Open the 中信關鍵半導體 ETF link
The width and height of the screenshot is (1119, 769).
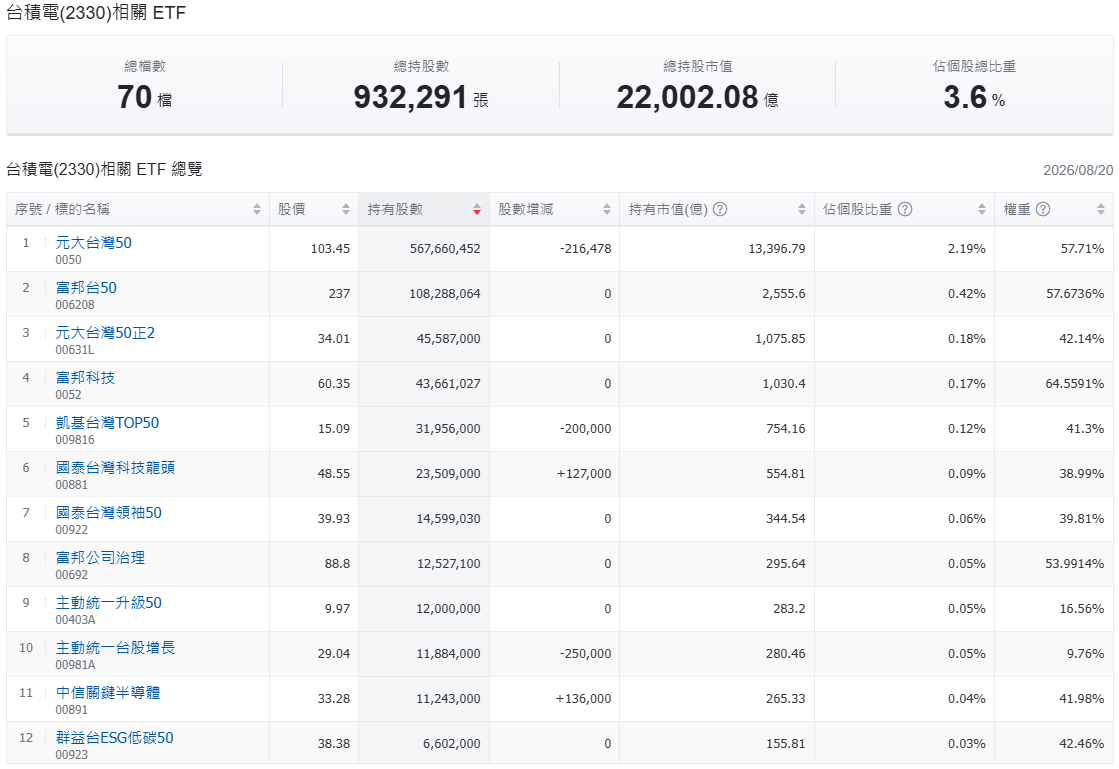pyautogui.click(x=108, y=692)
